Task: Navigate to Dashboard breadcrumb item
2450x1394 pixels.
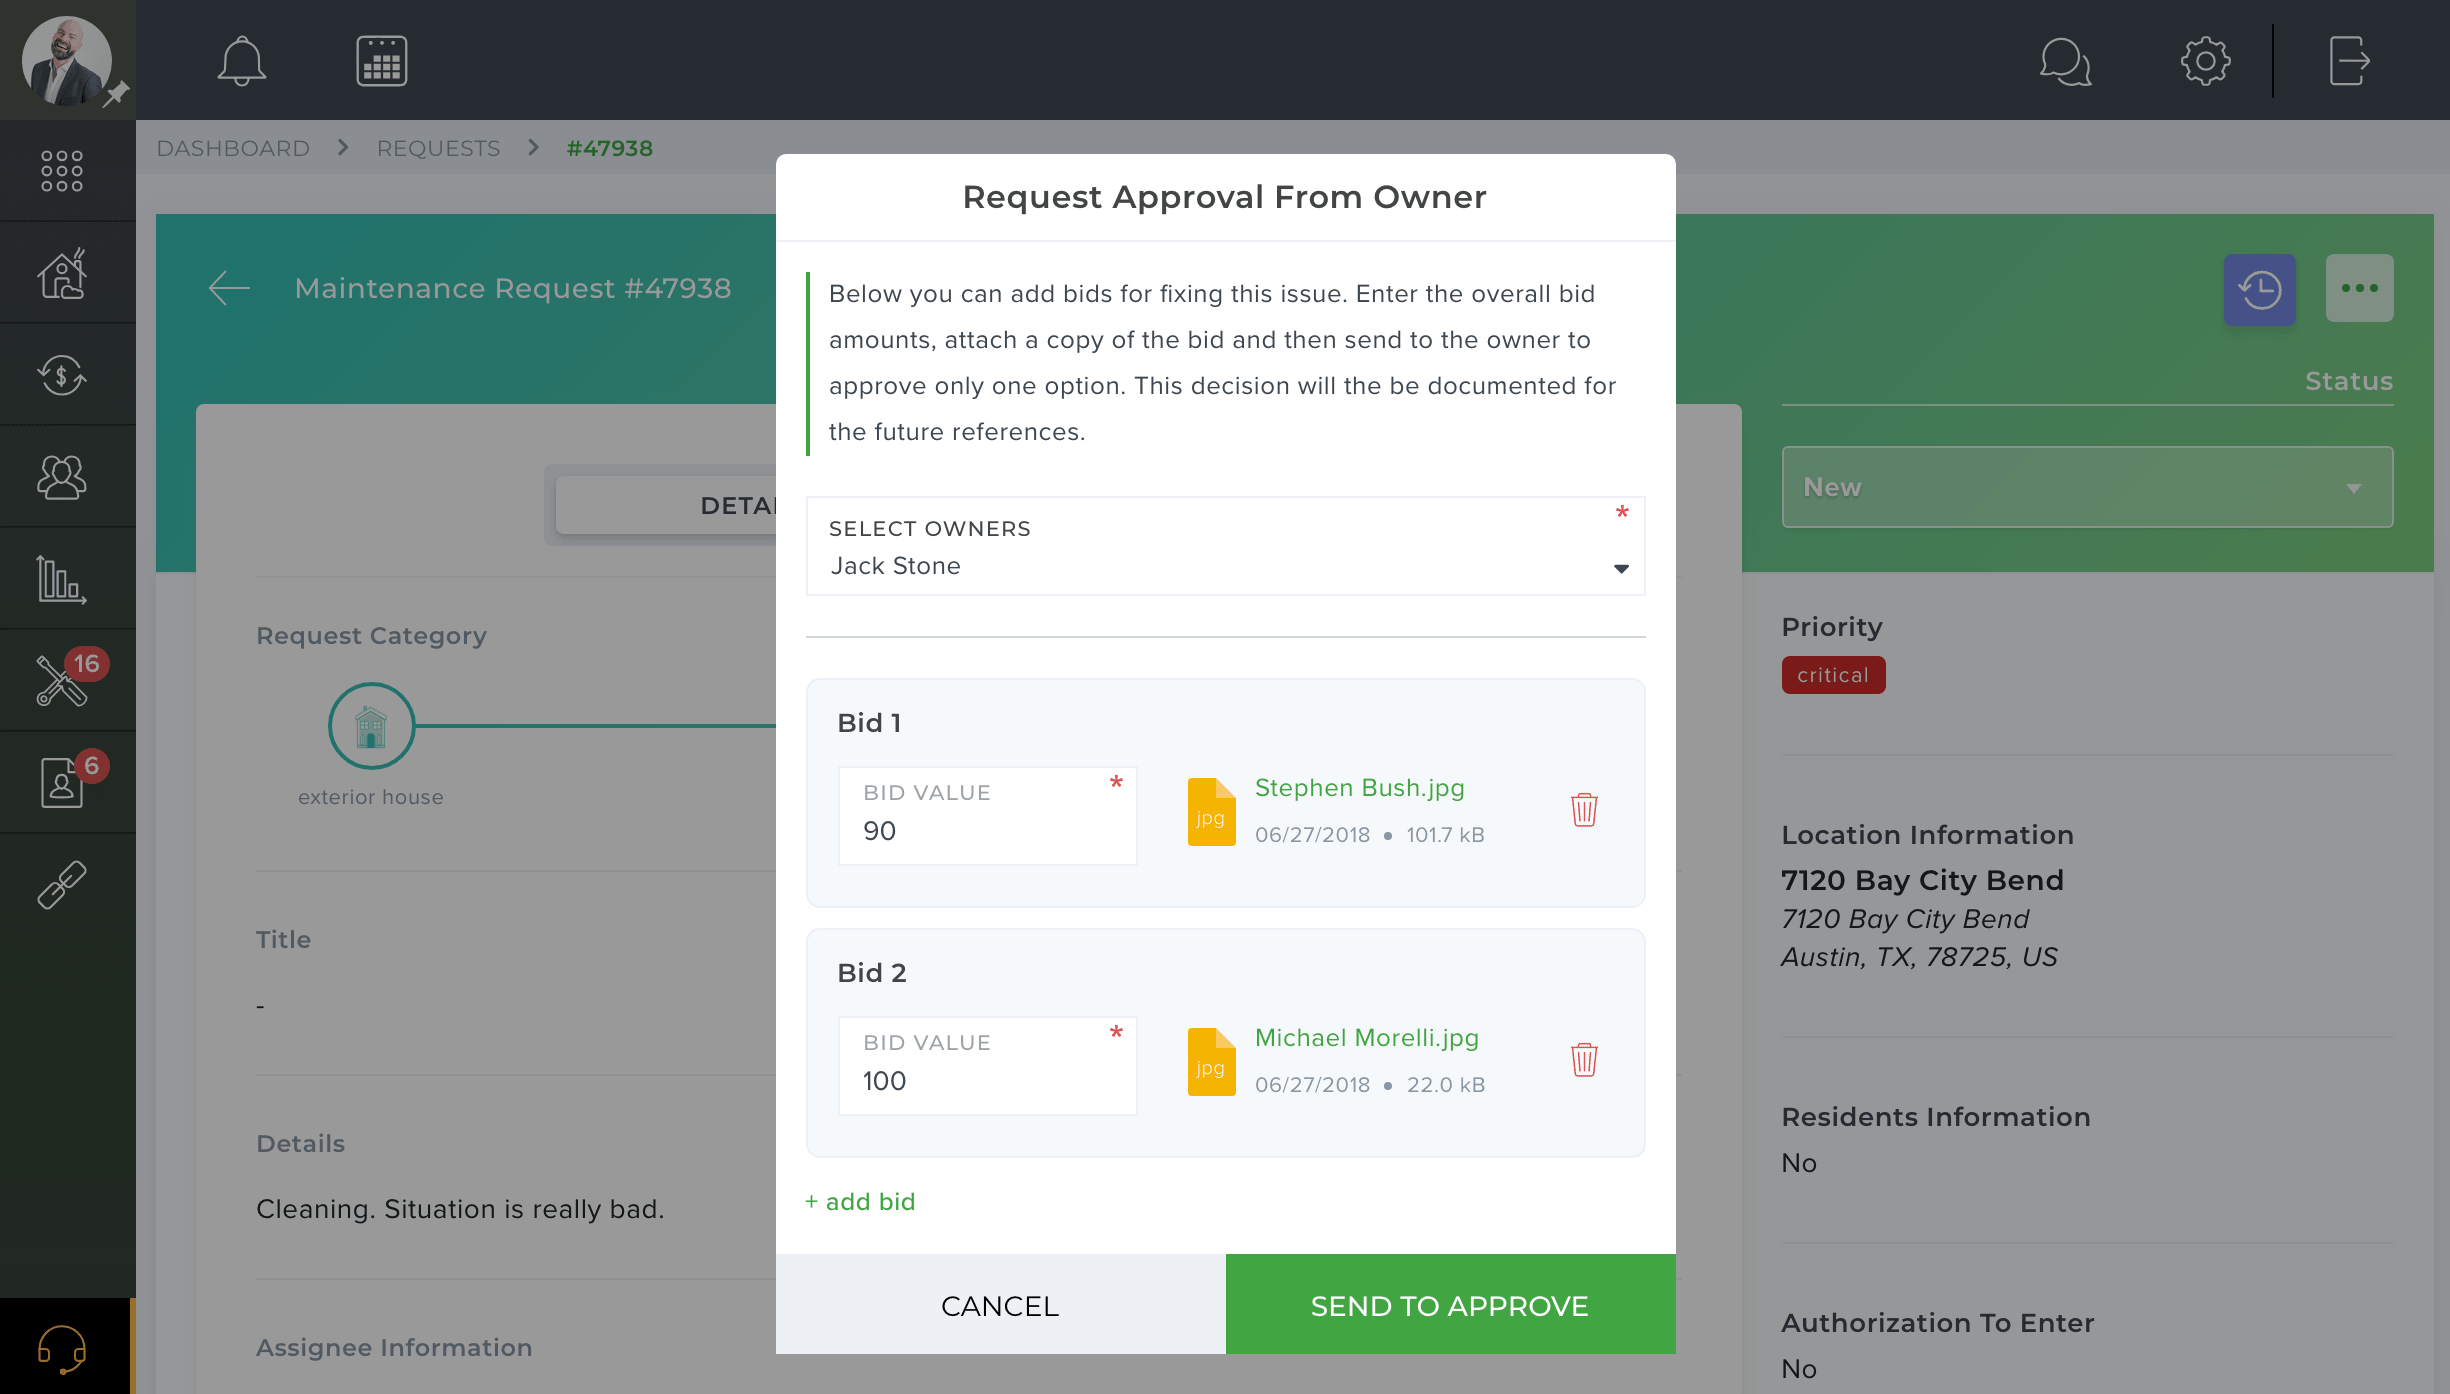Action: (234, 148)
